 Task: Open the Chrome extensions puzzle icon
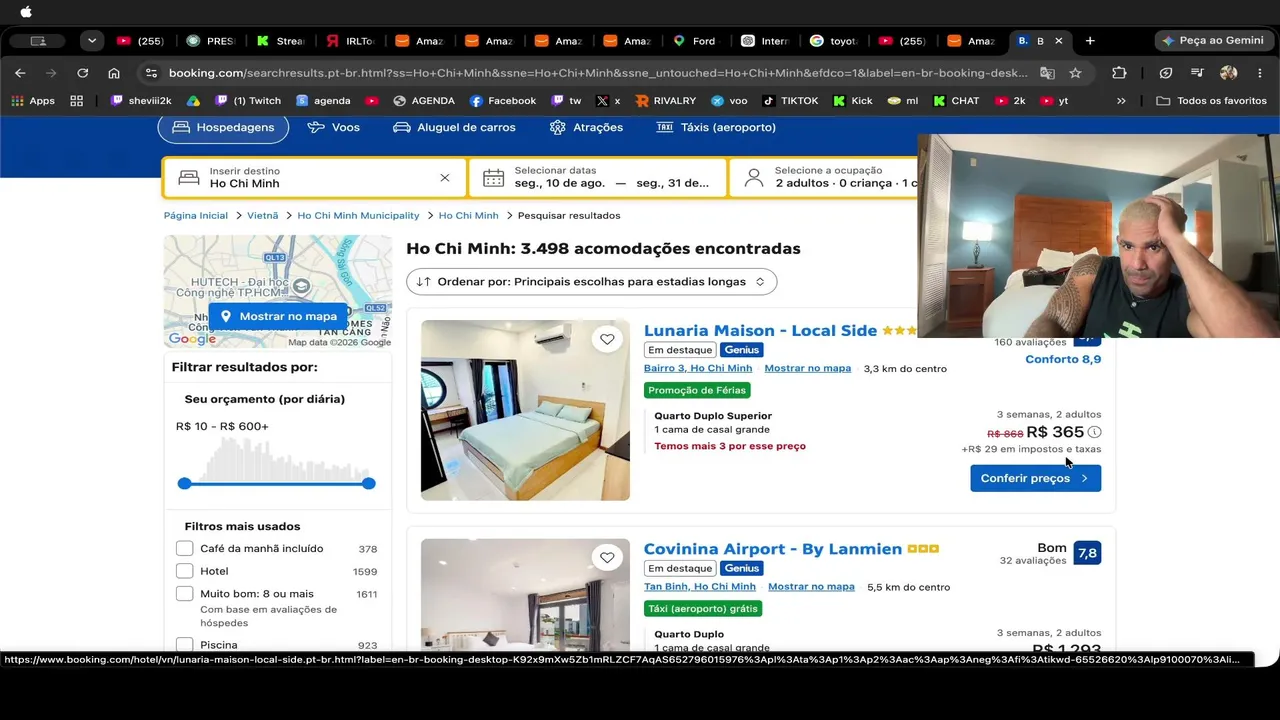point(1119,73)
